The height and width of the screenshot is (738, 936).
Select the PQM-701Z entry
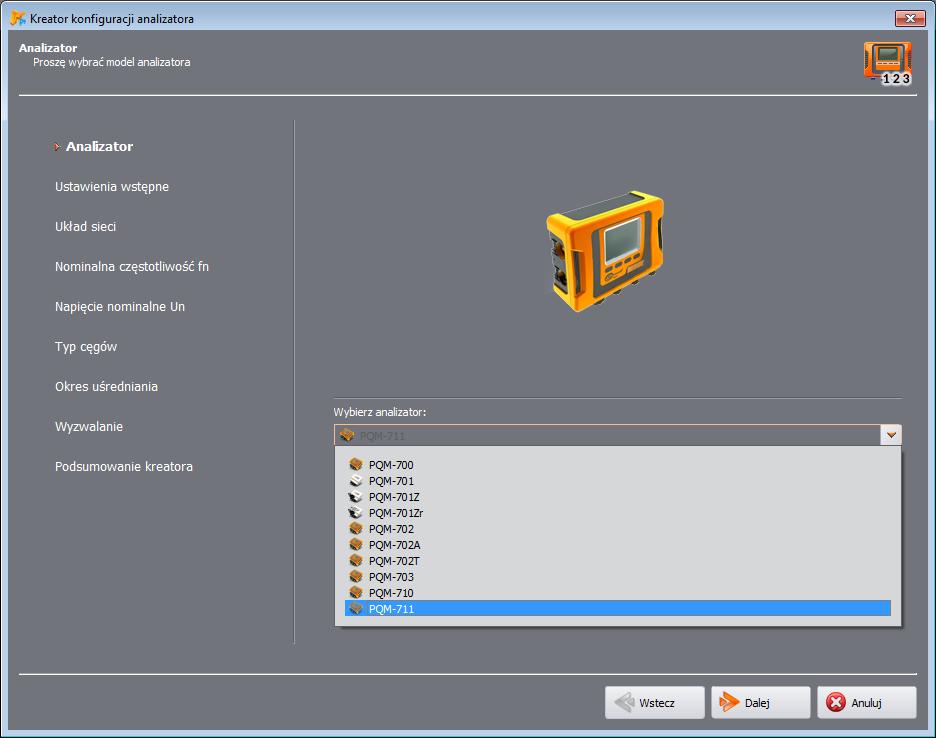(618, 497)
